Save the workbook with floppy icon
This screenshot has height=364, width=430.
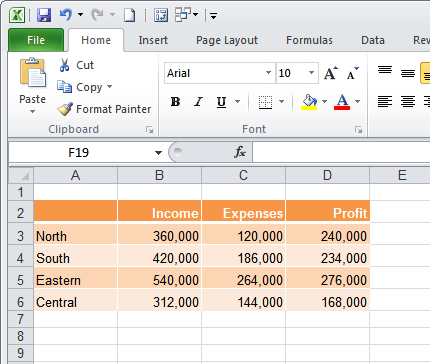click(44, 15)
